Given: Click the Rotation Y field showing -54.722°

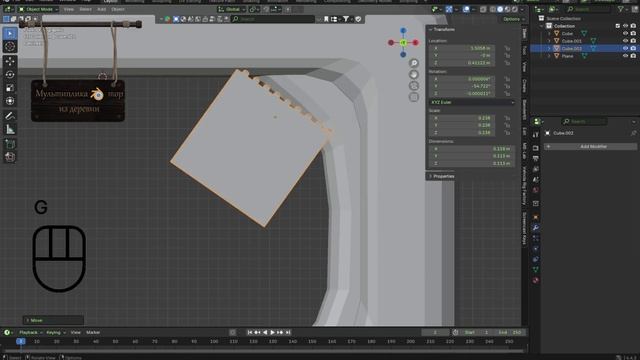Looking at the screenshot, I should 461,86.
